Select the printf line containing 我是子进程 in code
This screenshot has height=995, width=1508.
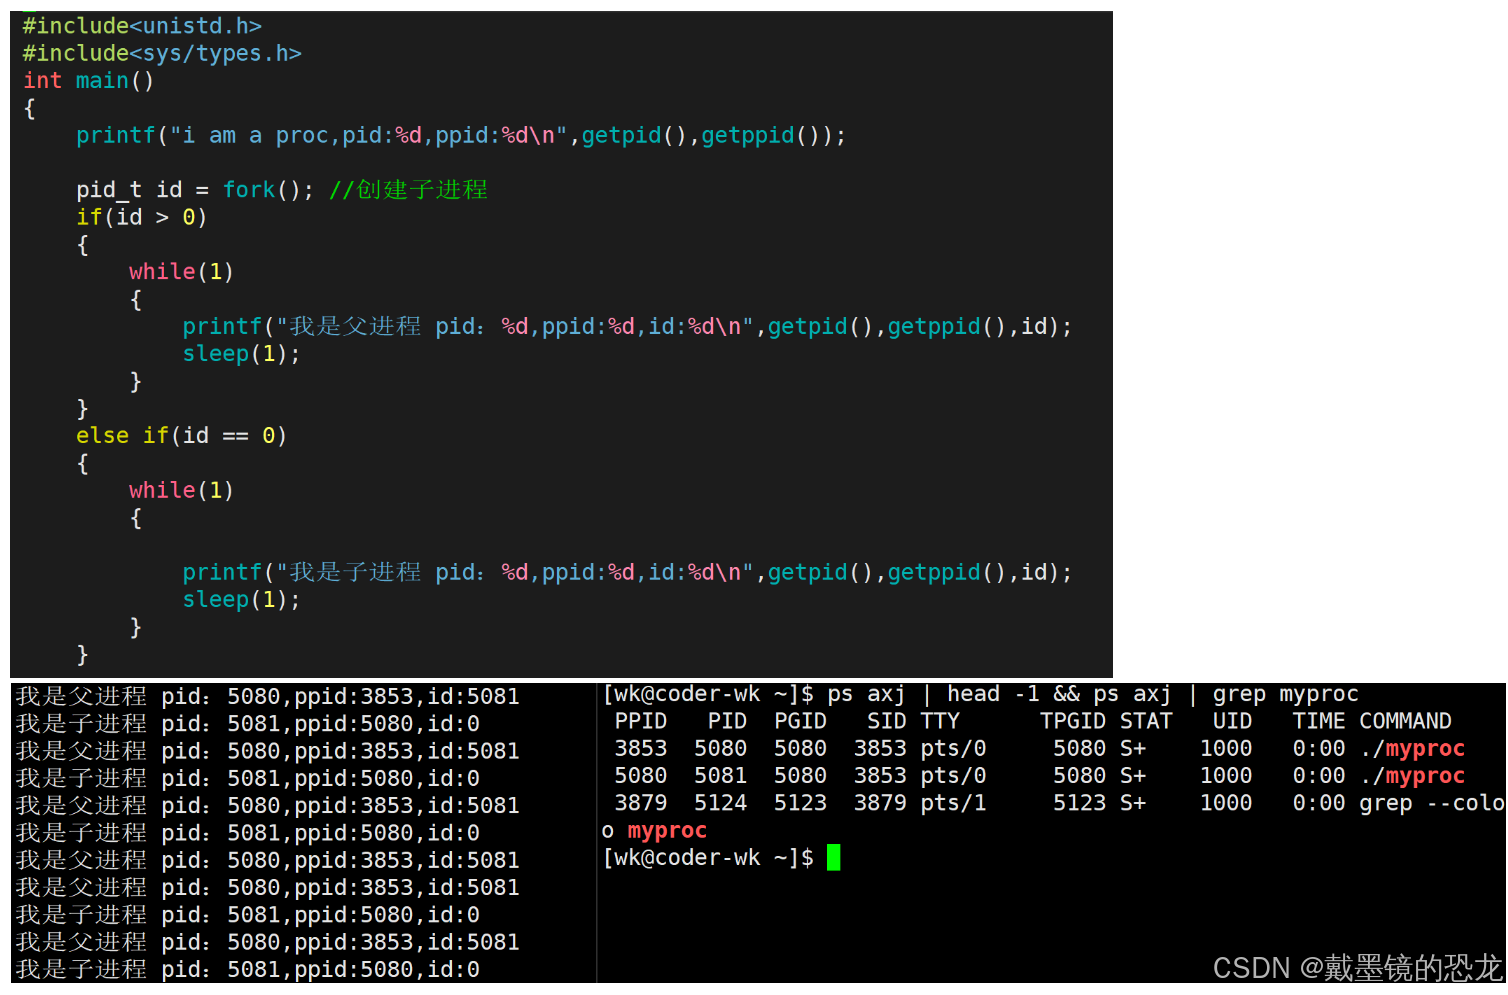pos(627,573)
